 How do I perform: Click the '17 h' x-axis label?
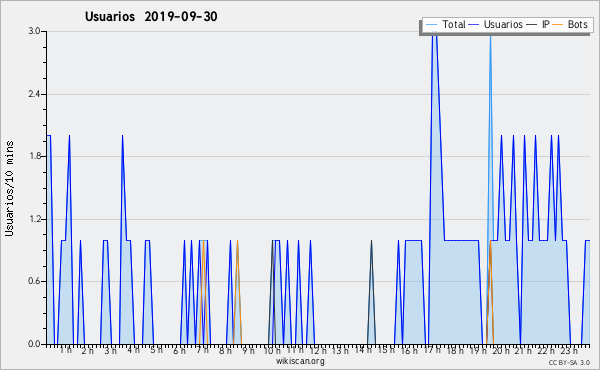[432, 350]
